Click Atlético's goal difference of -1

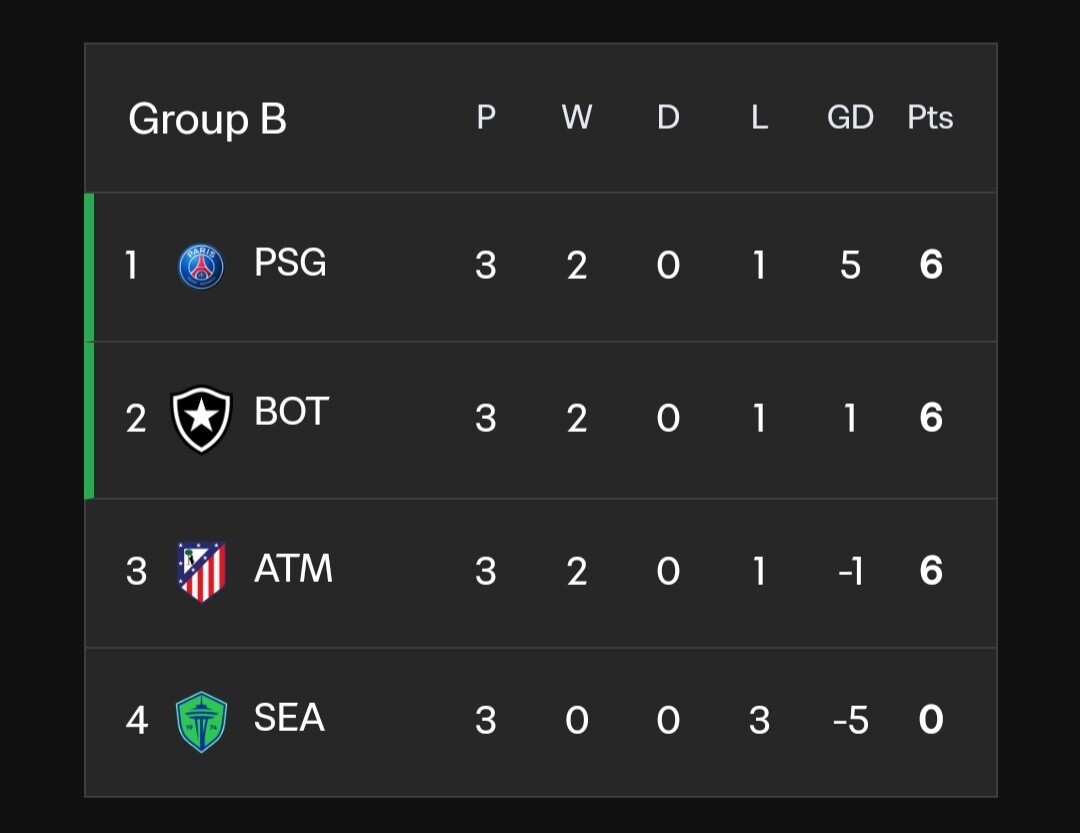tap(850, 571)
